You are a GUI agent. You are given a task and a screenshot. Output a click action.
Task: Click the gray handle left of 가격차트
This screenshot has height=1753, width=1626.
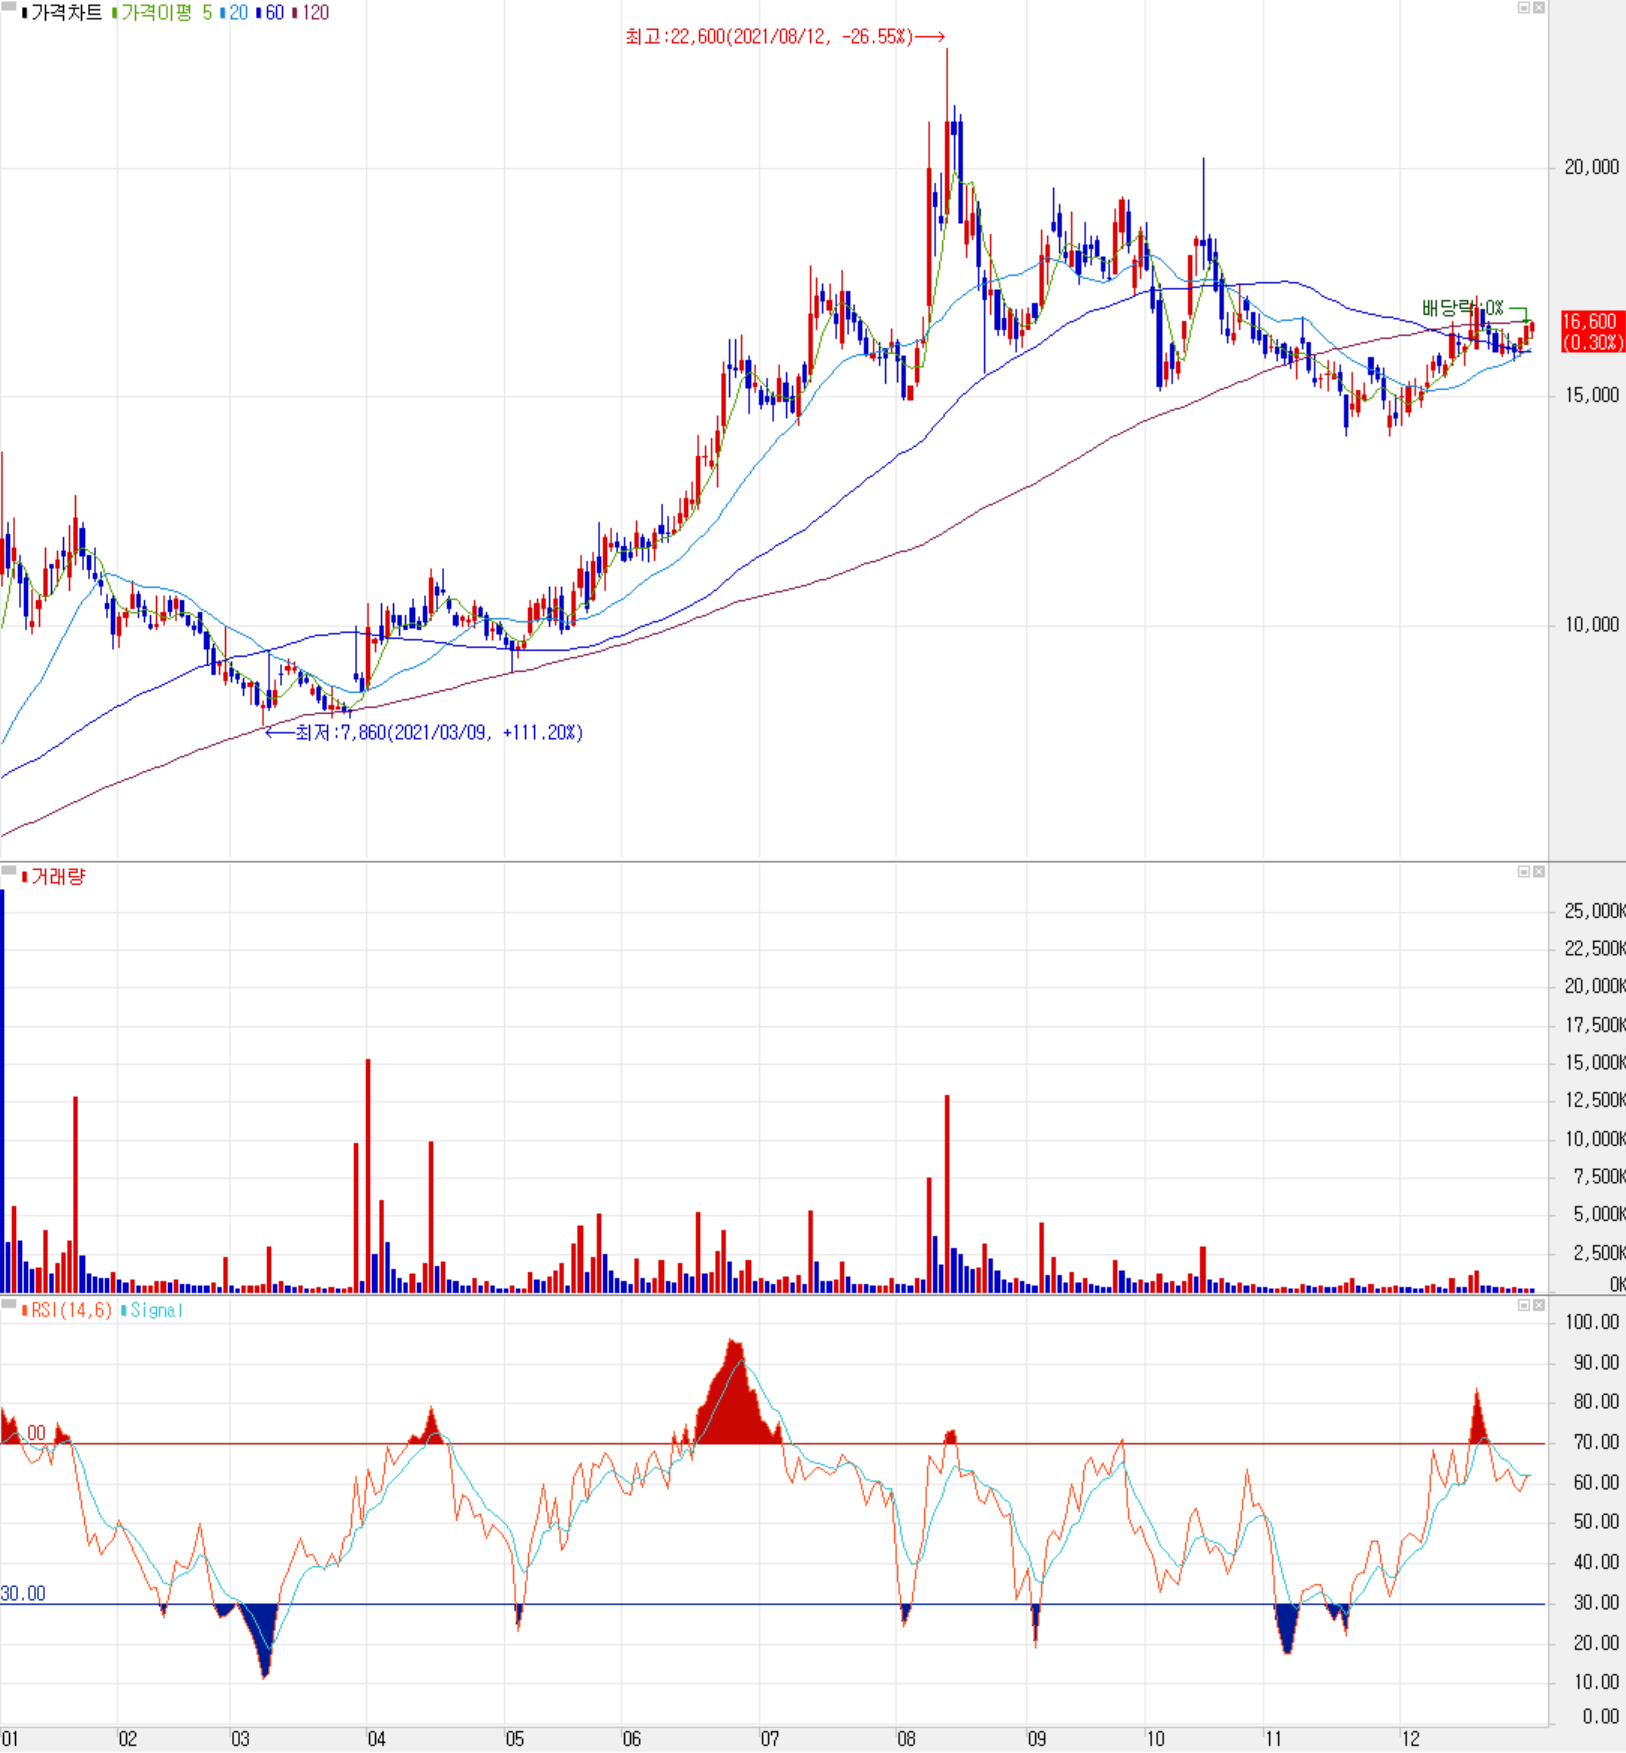(x=9, y=7)
